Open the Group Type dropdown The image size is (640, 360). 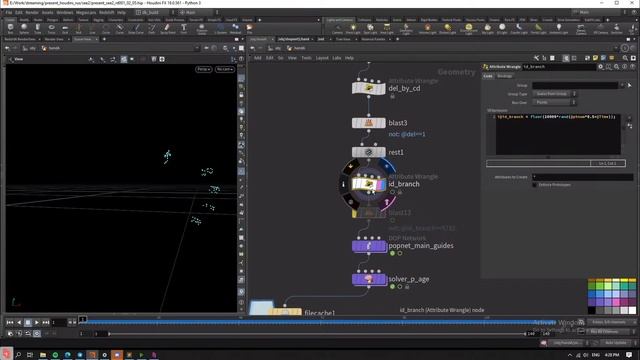(x=554, y=94)
